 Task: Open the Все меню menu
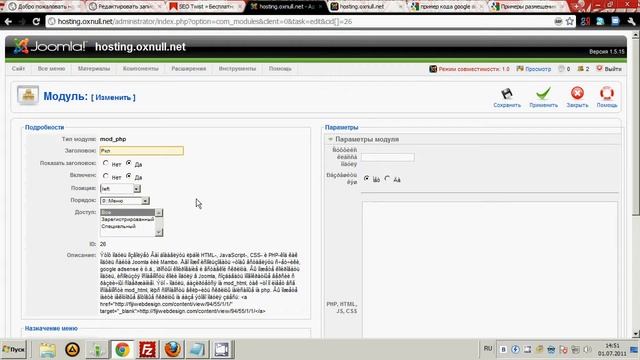(51, 69)
